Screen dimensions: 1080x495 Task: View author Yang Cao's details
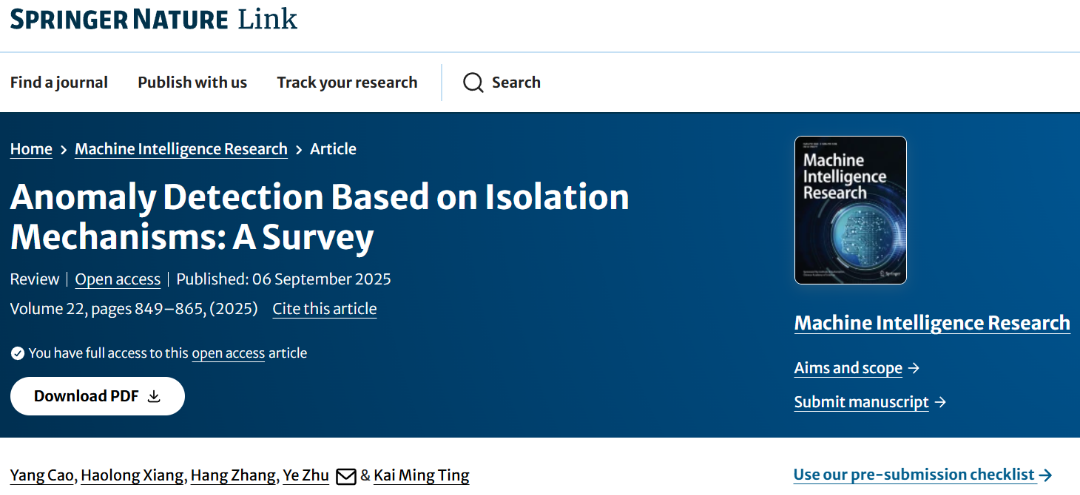click(41, 476)
